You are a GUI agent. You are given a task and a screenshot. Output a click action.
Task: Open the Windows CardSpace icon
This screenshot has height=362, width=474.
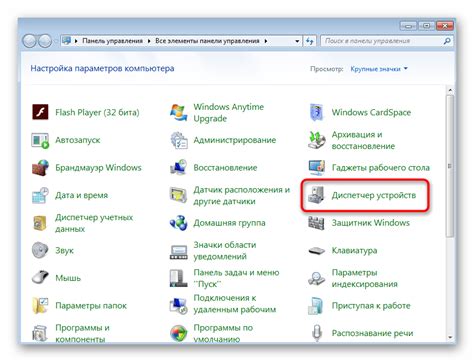tap(317, 112)
